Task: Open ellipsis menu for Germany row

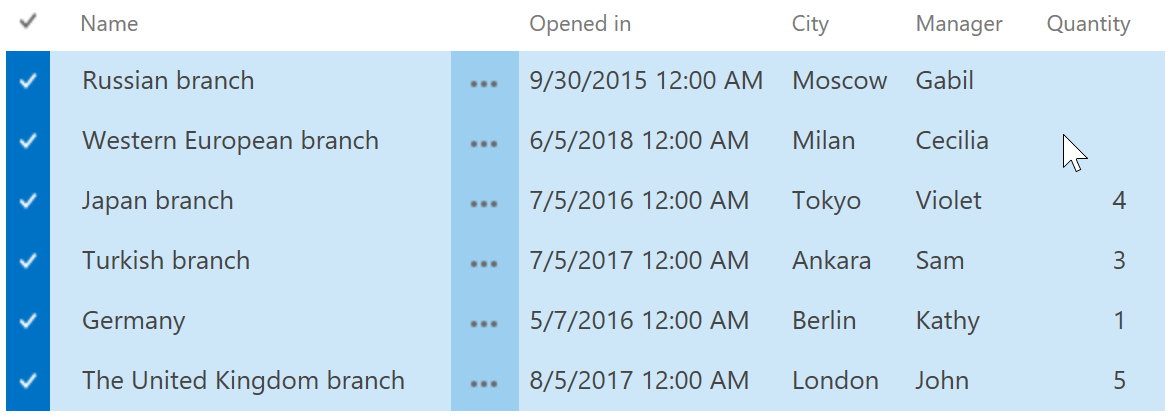Action: pyautogui.click(x=484, y=321)
